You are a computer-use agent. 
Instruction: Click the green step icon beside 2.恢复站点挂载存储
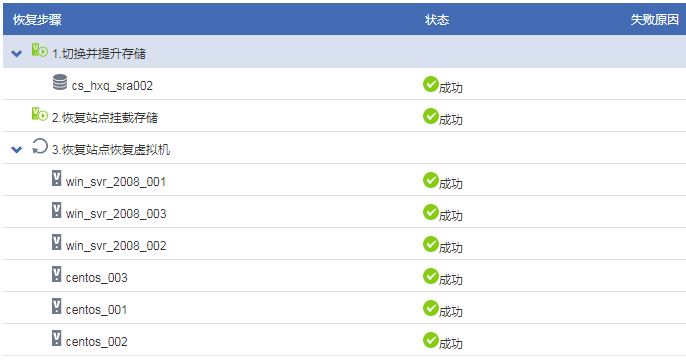39,114
